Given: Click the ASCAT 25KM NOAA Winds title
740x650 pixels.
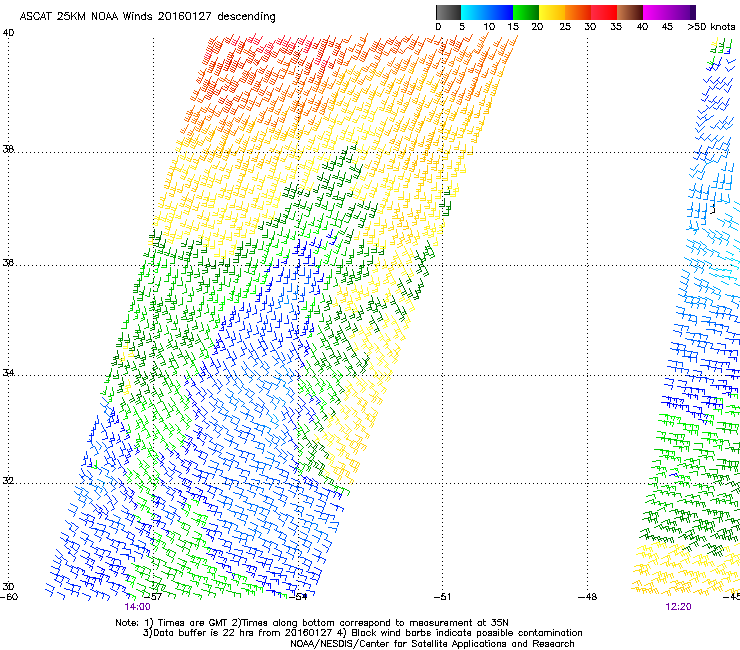Looking at the screenshot, I should pyautogui.click(x=147, y=16).
